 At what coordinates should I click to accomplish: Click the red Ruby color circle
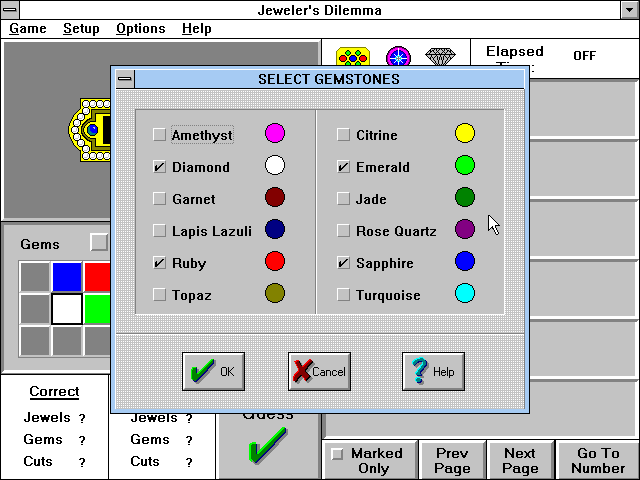pyautogui.click(x=275, y=261)
